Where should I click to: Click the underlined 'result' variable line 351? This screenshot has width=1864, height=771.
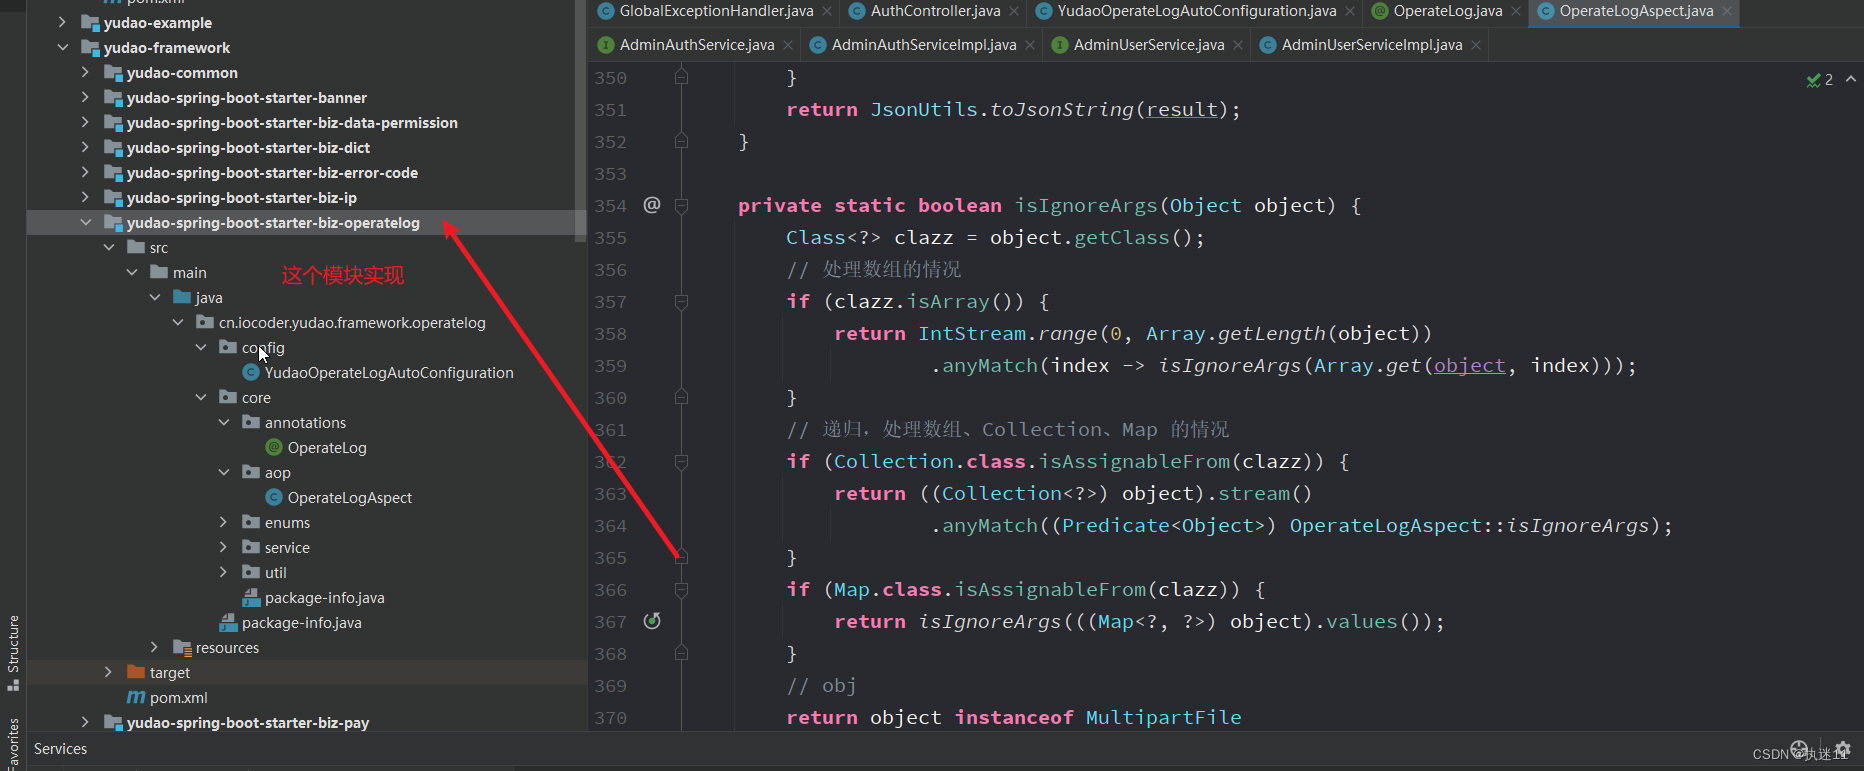pyautogui.click(x=1181, y=110)
